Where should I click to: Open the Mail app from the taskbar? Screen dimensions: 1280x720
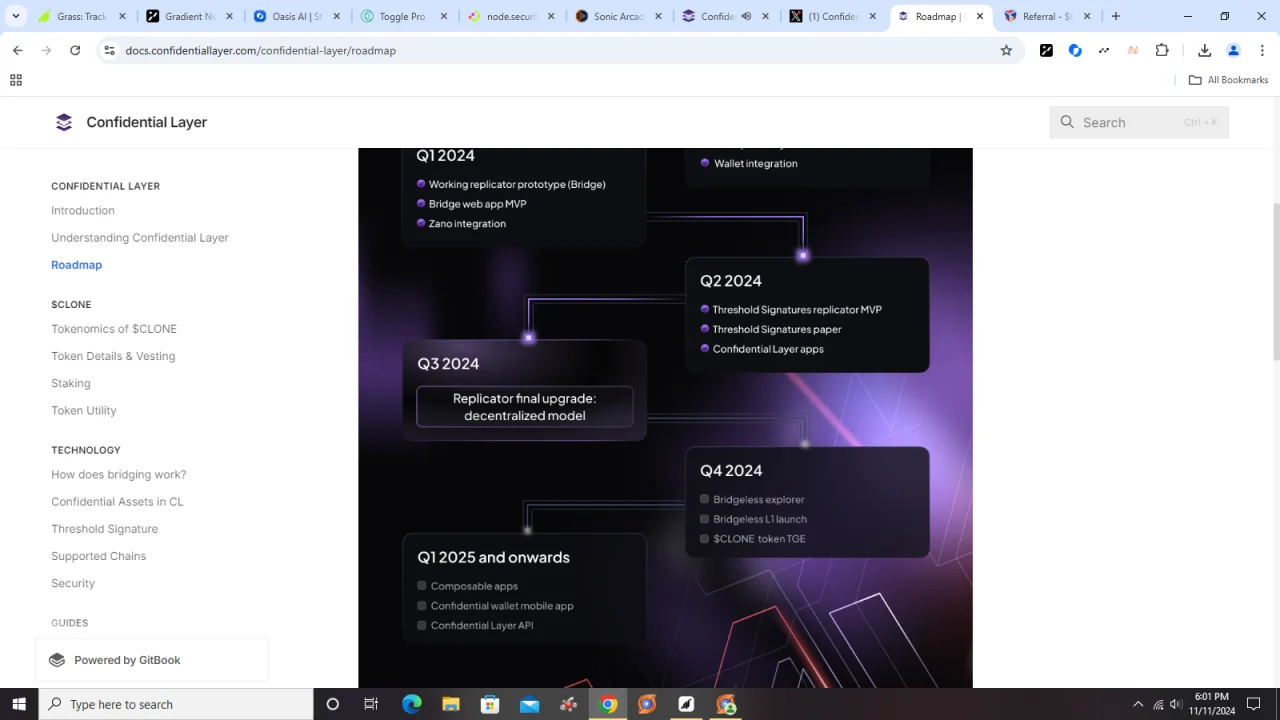pos(529,704)
